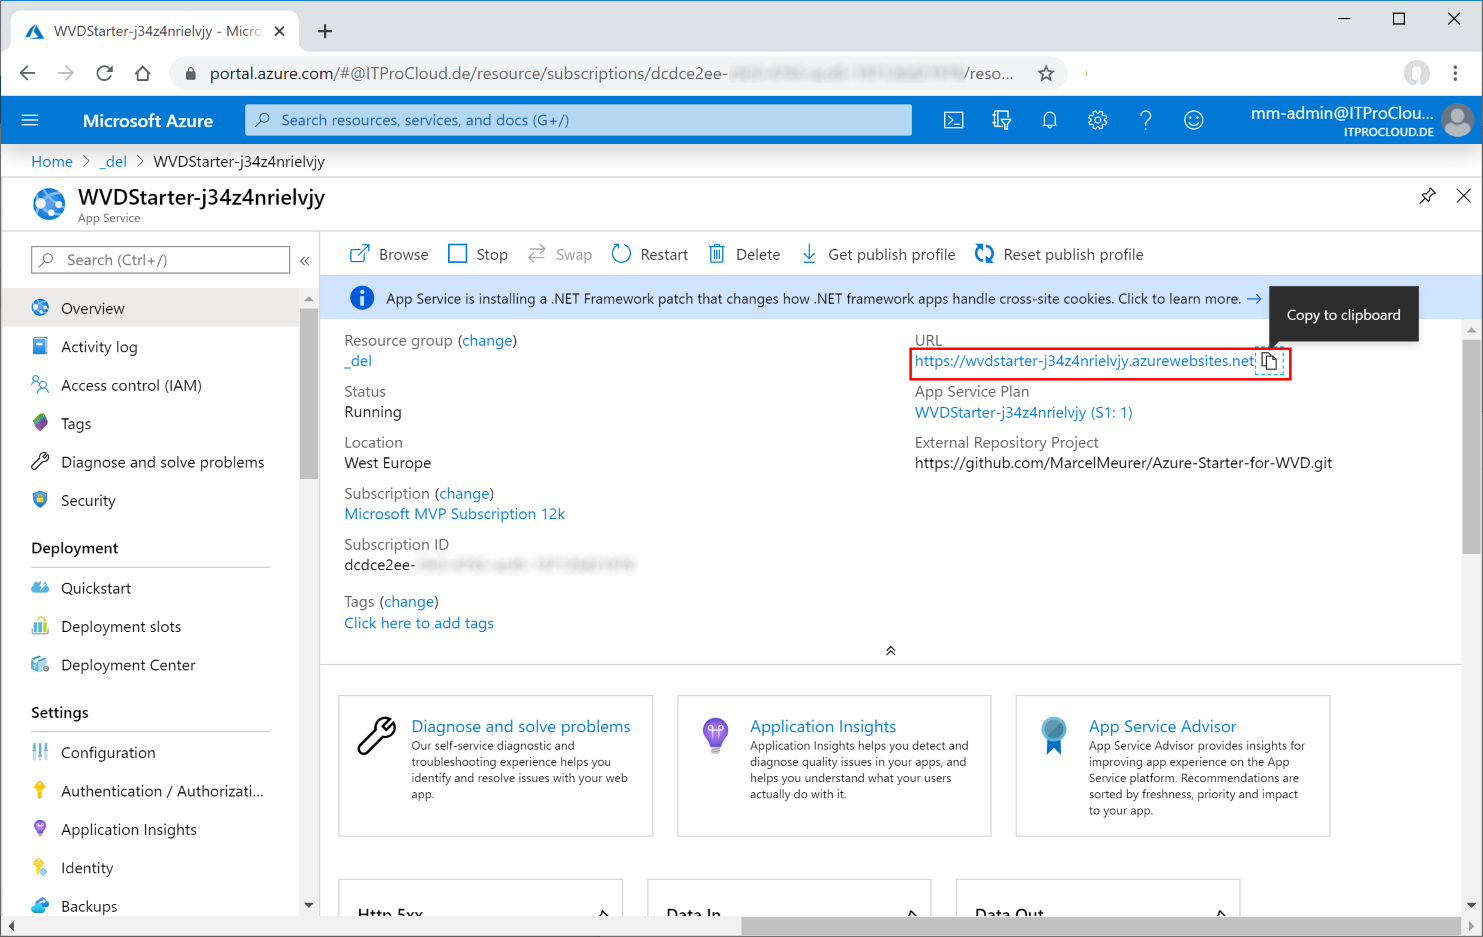This screenshot has width=1483, height=937.
Task: Click the horizontal scrollbar thumb
Action: (1100, 927)
